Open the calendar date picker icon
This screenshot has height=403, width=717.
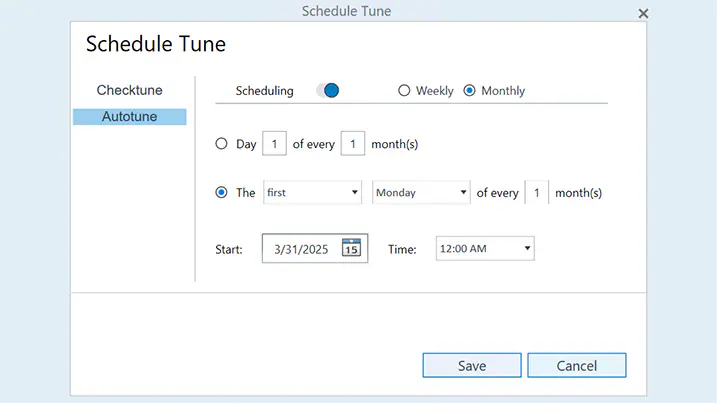click(x=351, y=247)
